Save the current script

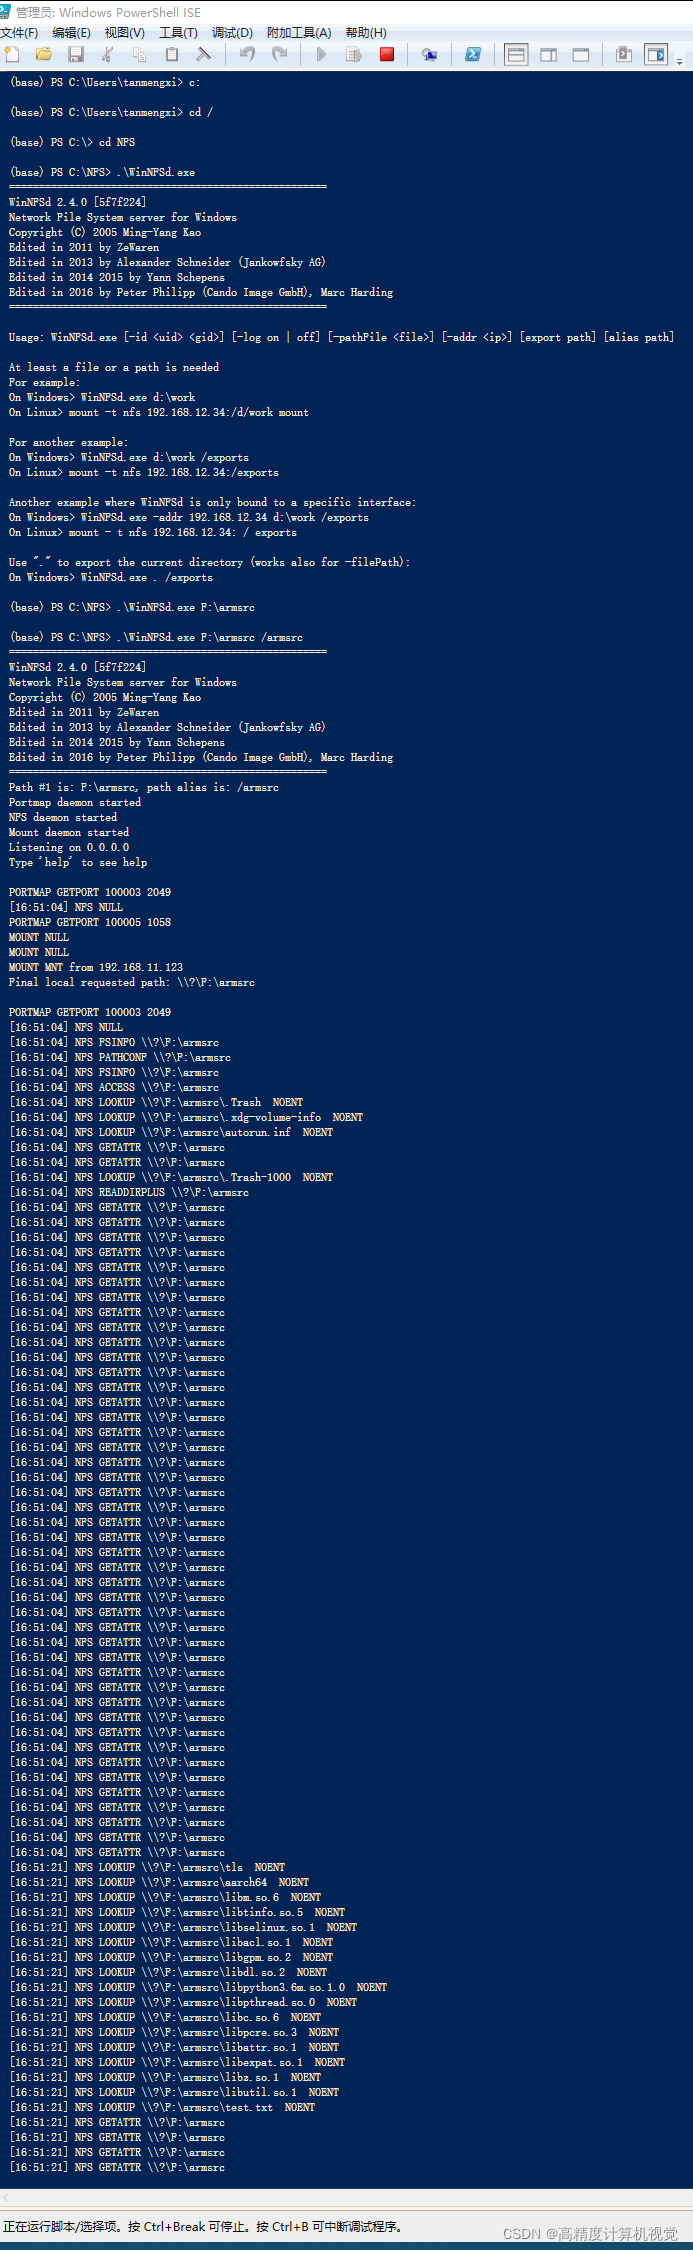click(x=75, y=55)
